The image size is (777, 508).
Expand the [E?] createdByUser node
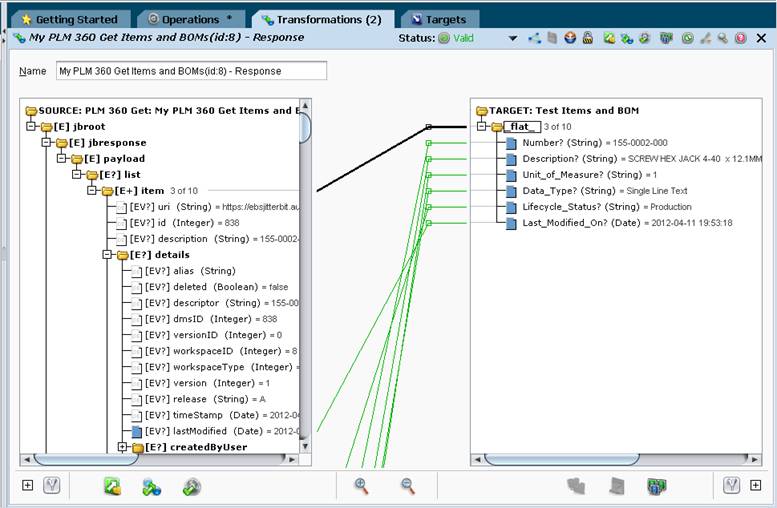click(122, 447)
